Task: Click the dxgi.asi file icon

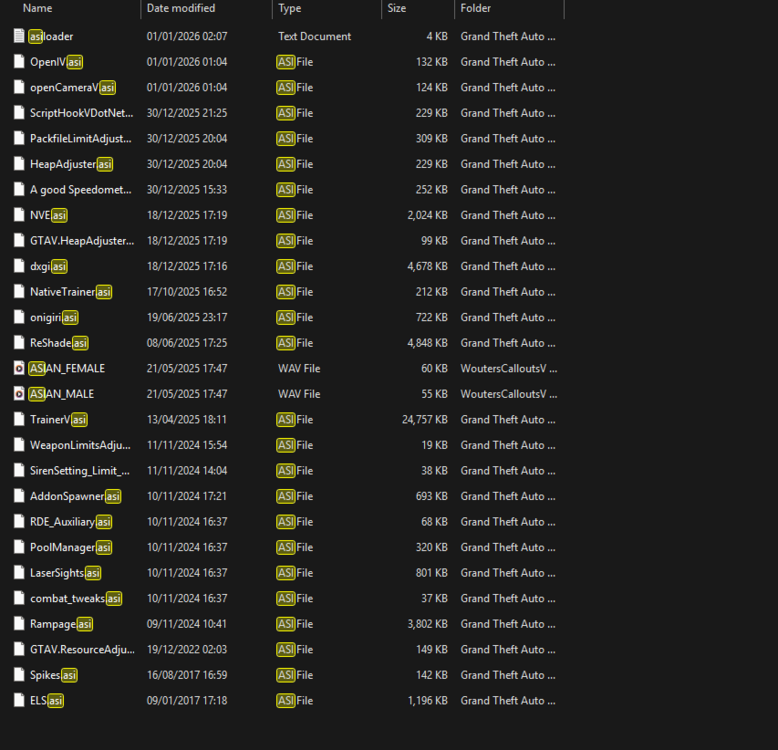Action: coord(19,266)
